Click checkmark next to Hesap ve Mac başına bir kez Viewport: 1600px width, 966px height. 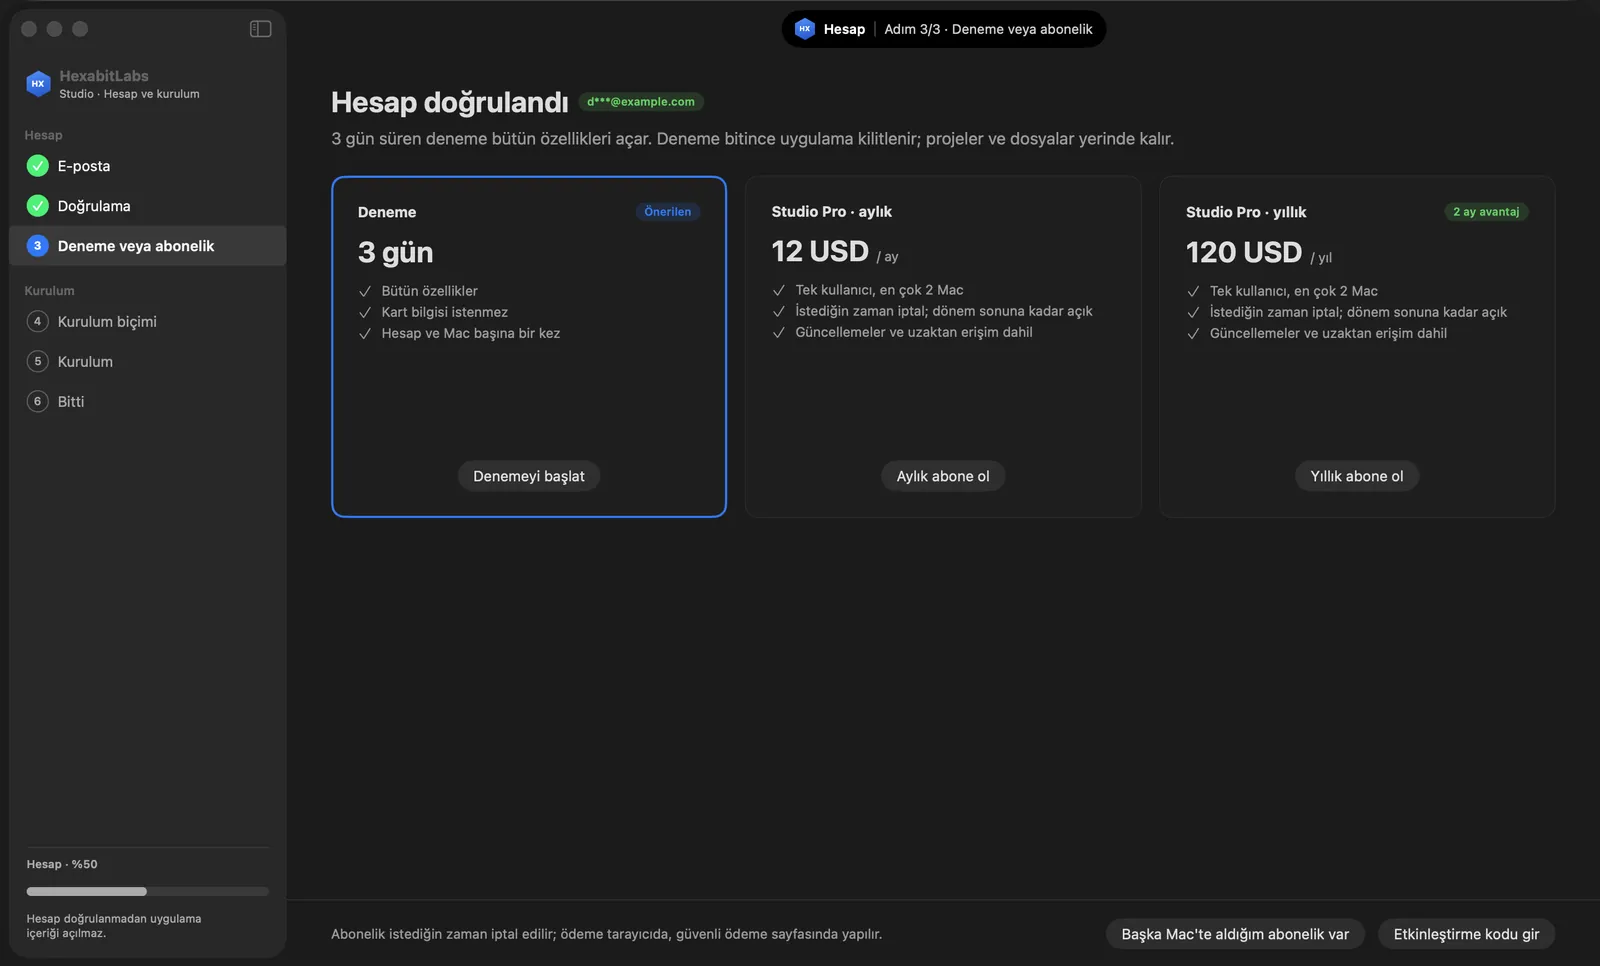pos(365,333)
